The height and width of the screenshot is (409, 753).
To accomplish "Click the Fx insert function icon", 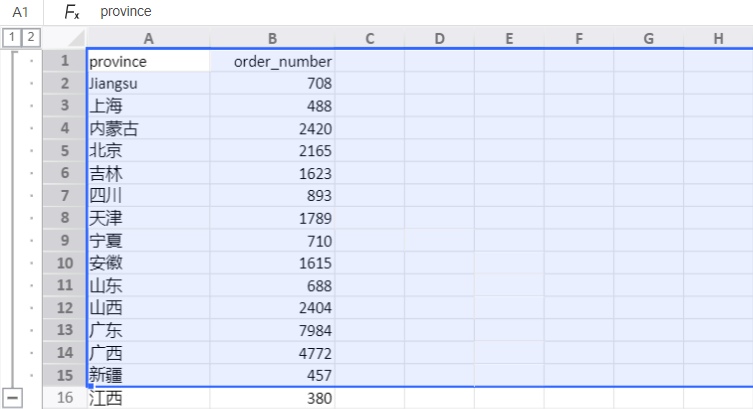I will coord(72,12).
